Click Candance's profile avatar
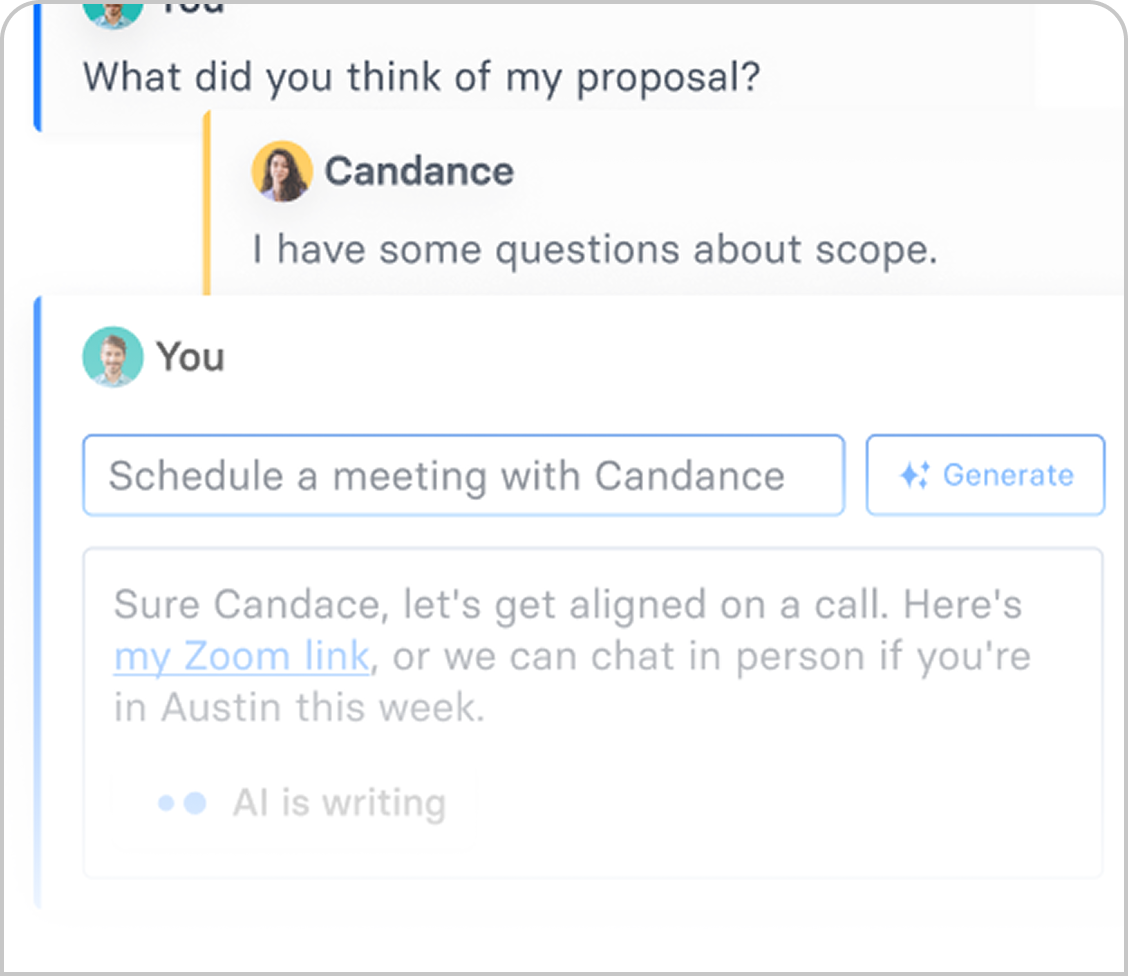 282,171
